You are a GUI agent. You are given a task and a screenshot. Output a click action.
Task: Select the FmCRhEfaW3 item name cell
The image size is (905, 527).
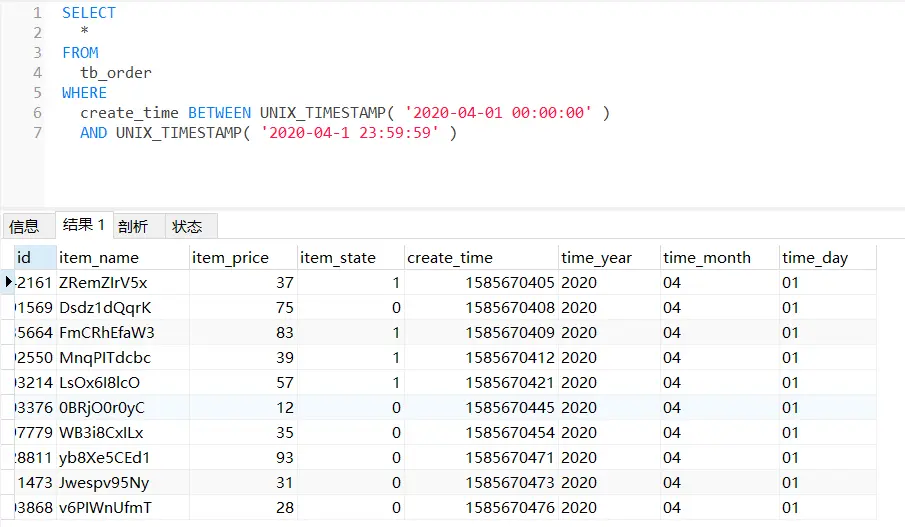[123, 332]
